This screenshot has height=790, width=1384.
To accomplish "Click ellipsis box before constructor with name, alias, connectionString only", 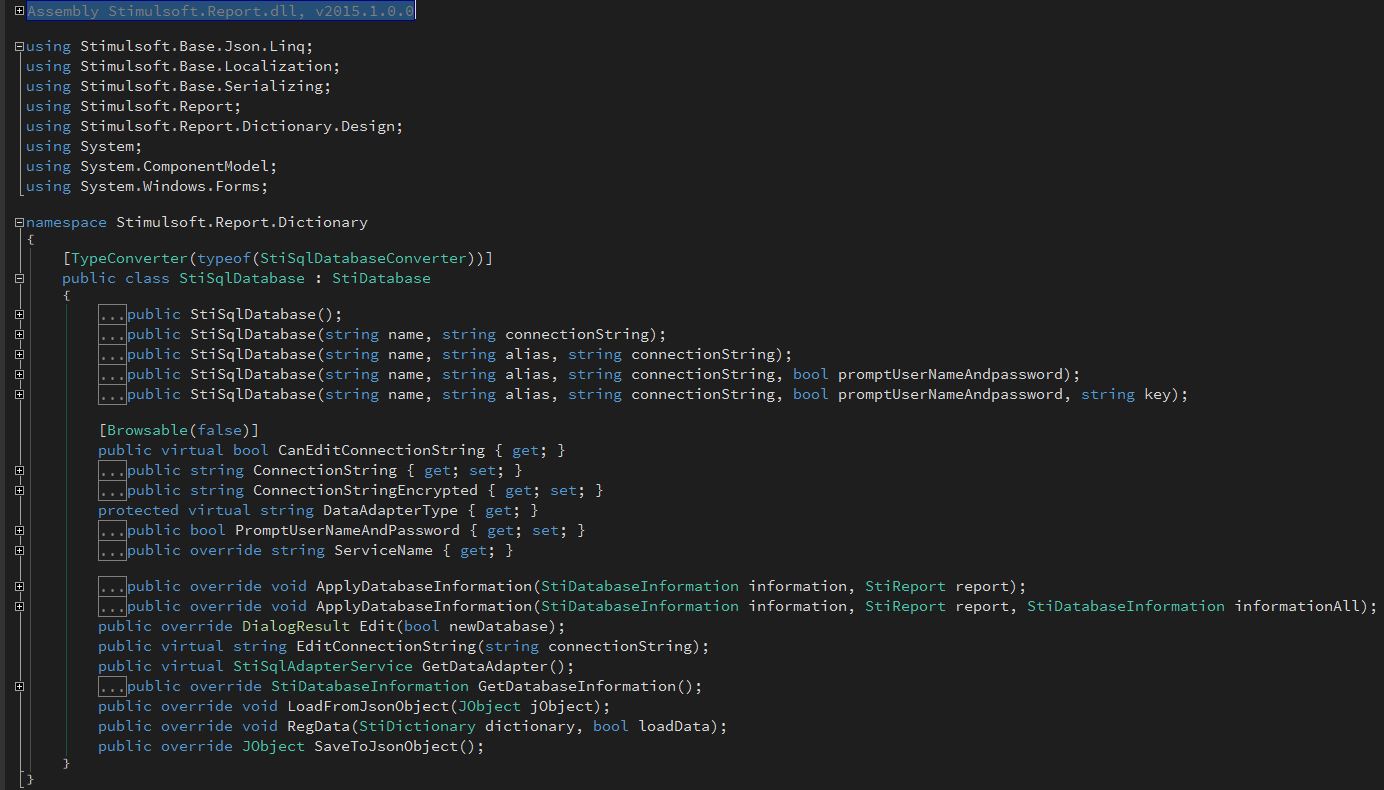I will (112, 354).
